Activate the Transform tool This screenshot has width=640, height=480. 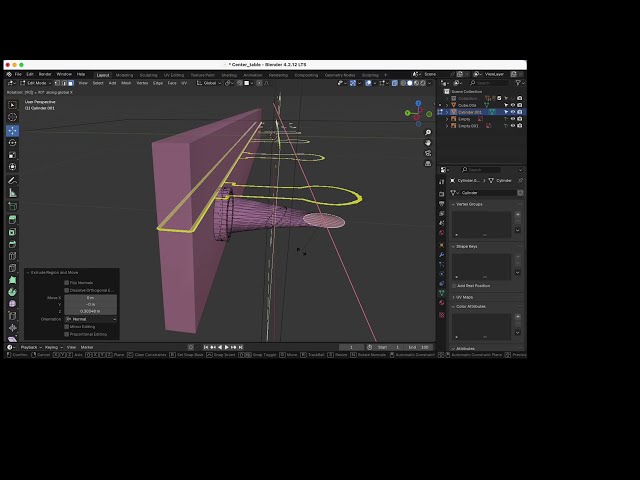(12, 167)
